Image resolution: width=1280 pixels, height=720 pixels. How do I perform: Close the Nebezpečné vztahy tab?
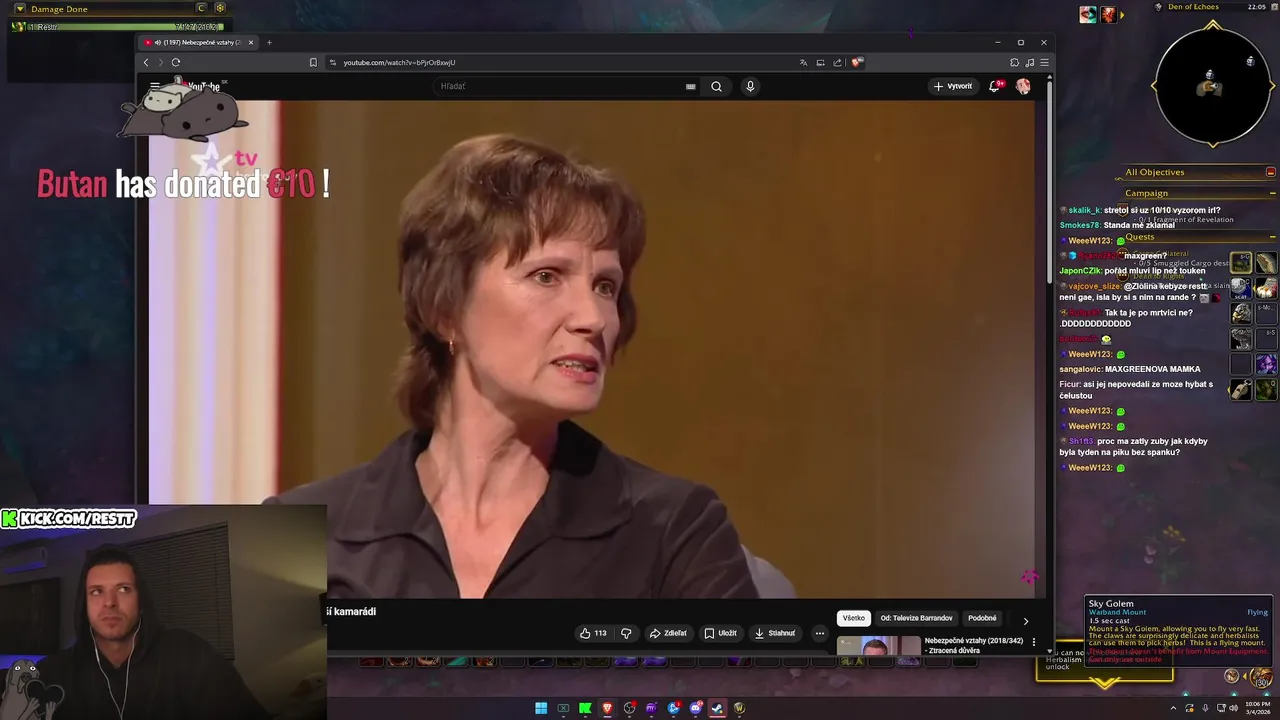point(251,42)
